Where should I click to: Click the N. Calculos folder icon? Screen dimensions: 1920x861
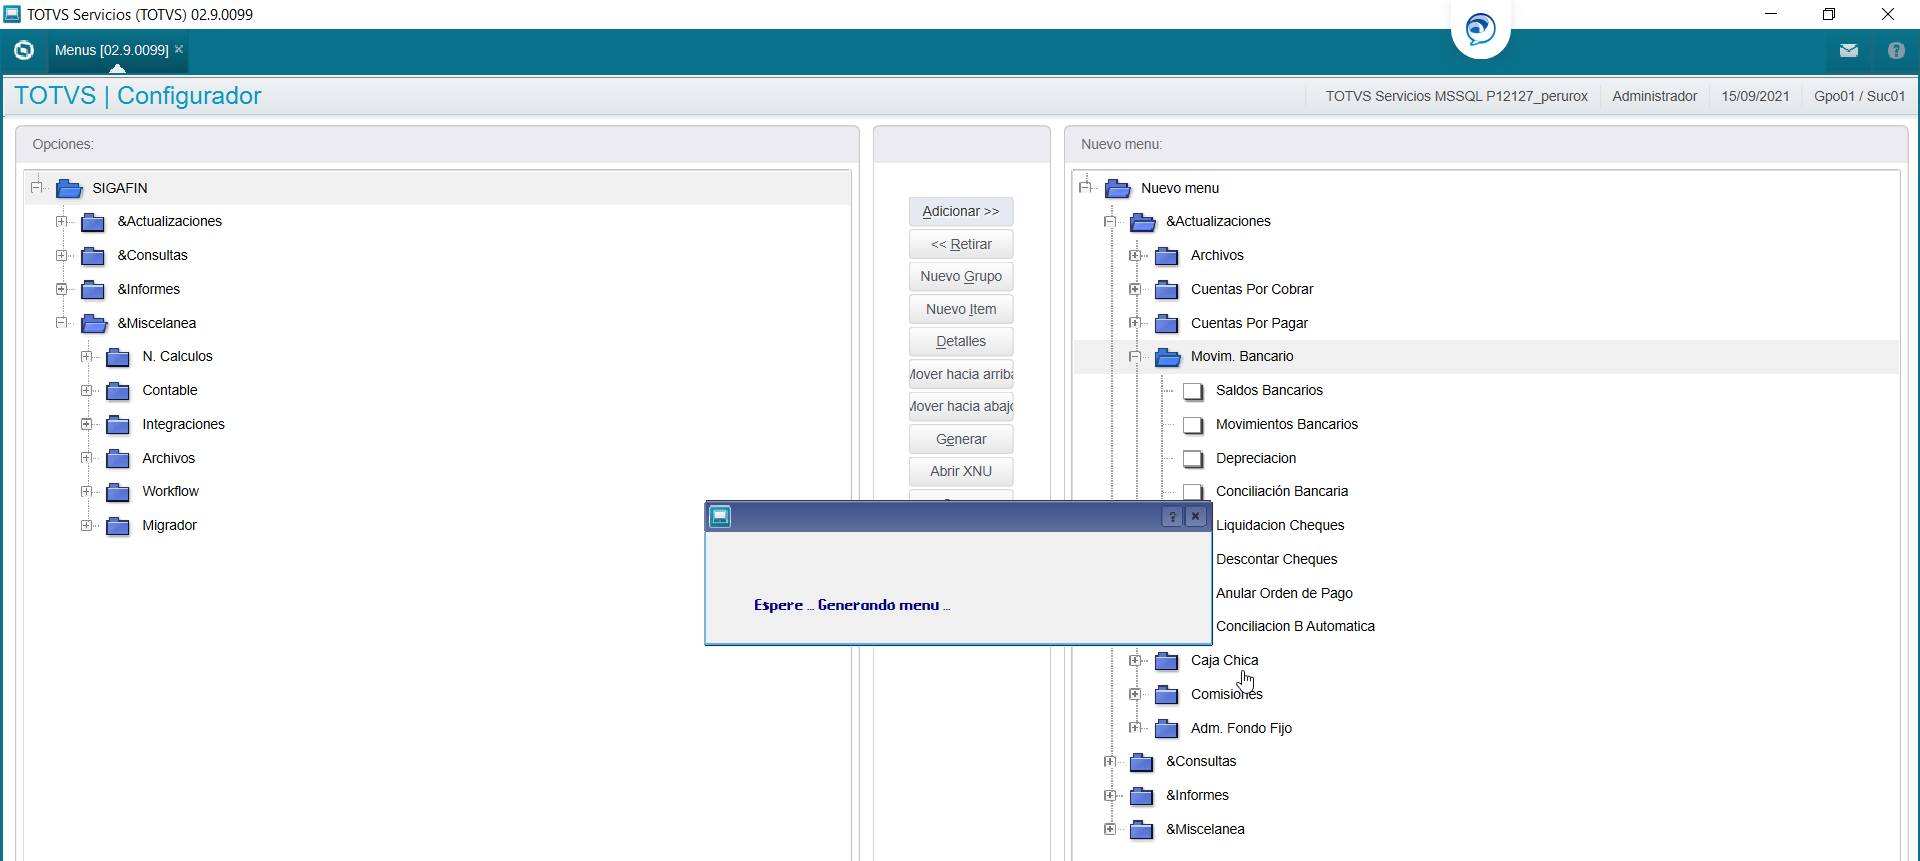[118, 357]
